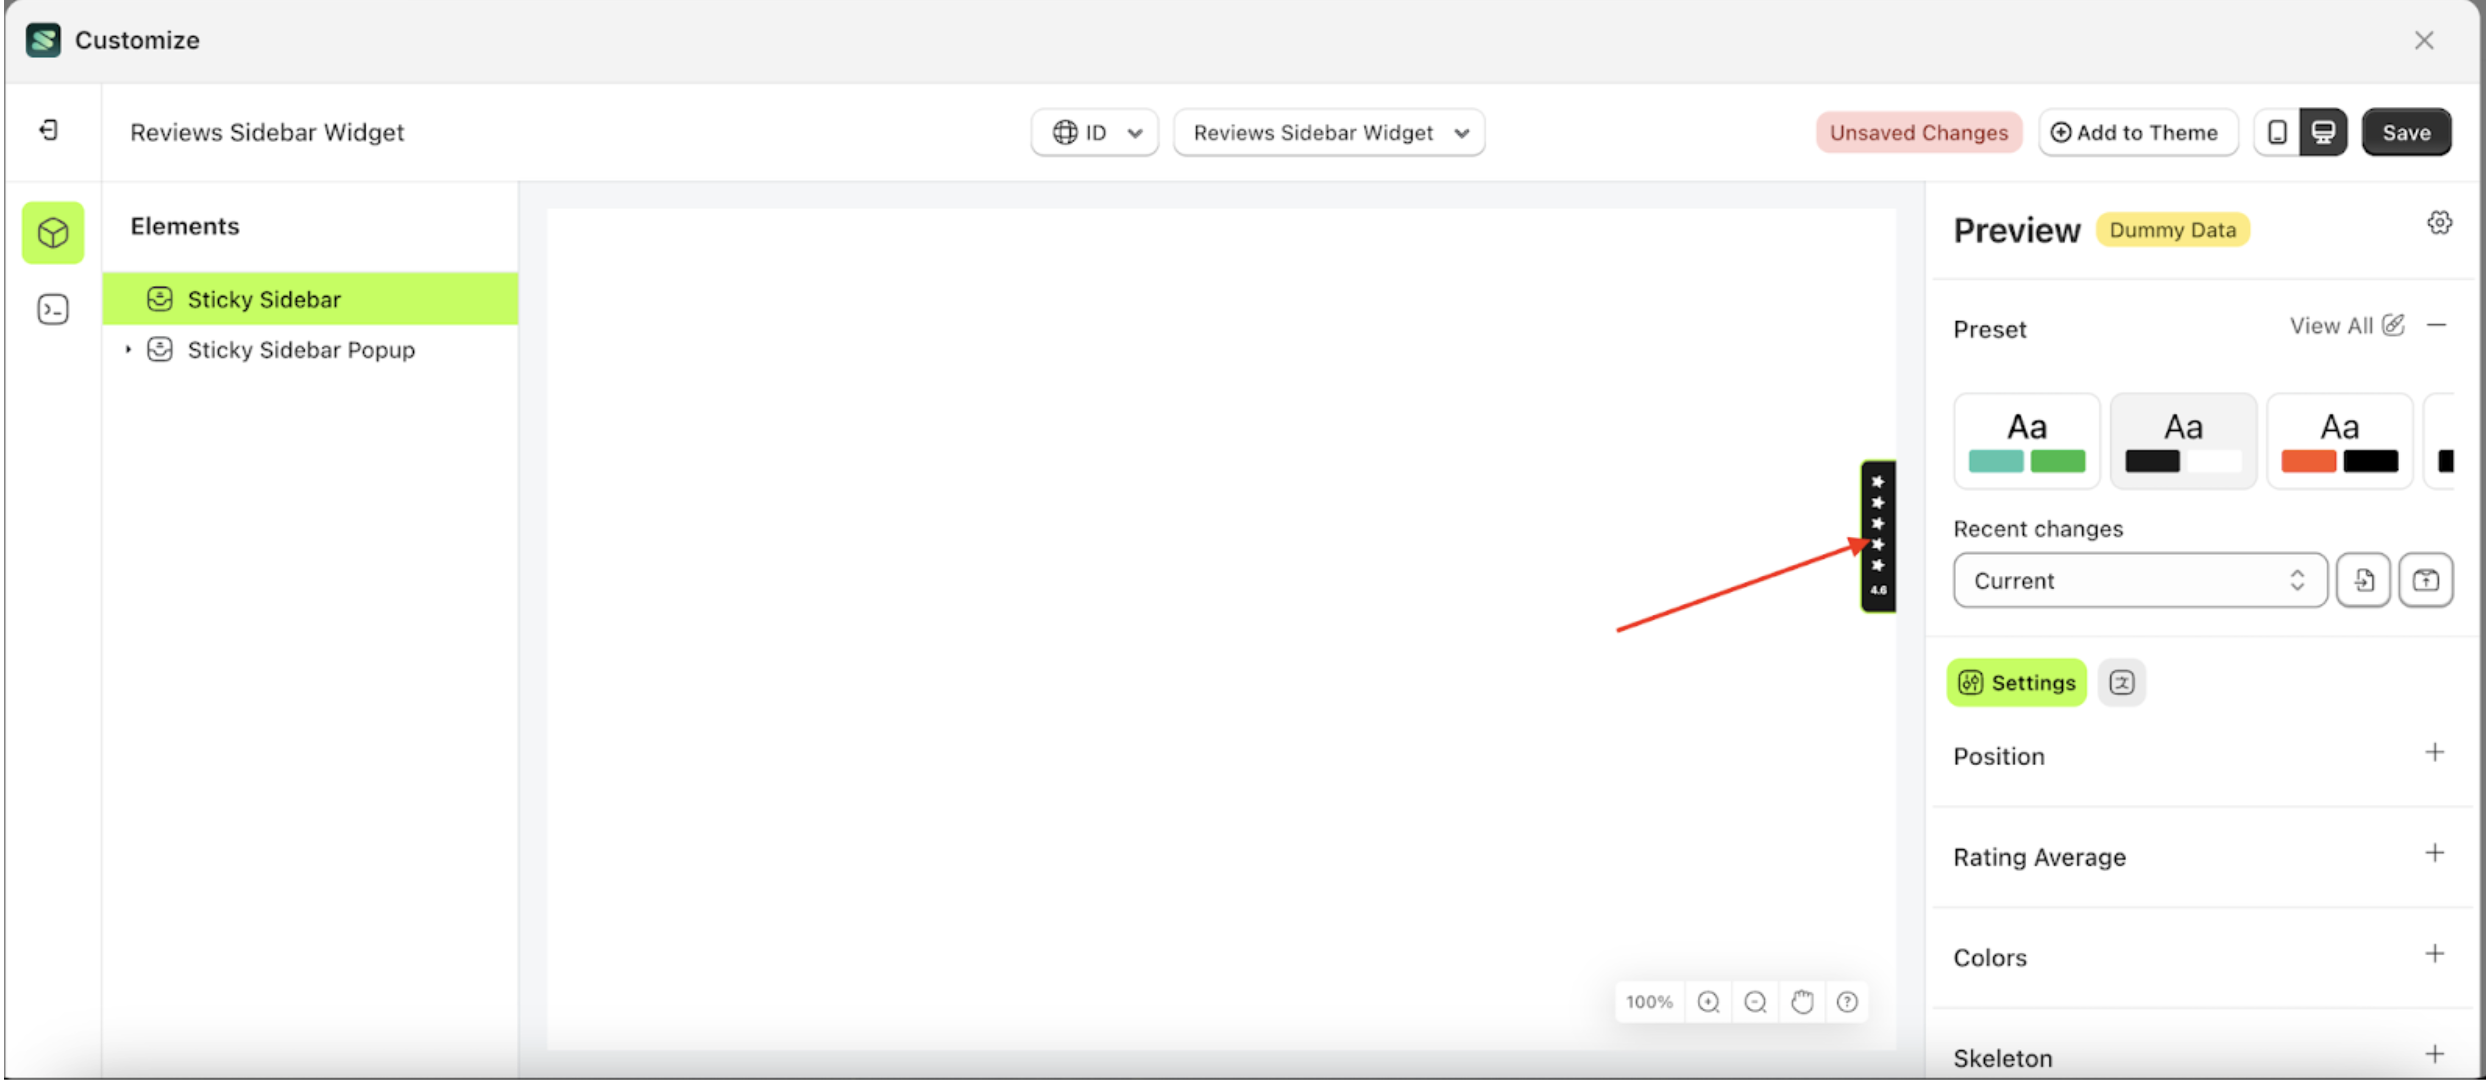Click the help question mark icon near zoom controls
The width and height of the screenshot is (2486, 1080).
coord(1847,1001)
